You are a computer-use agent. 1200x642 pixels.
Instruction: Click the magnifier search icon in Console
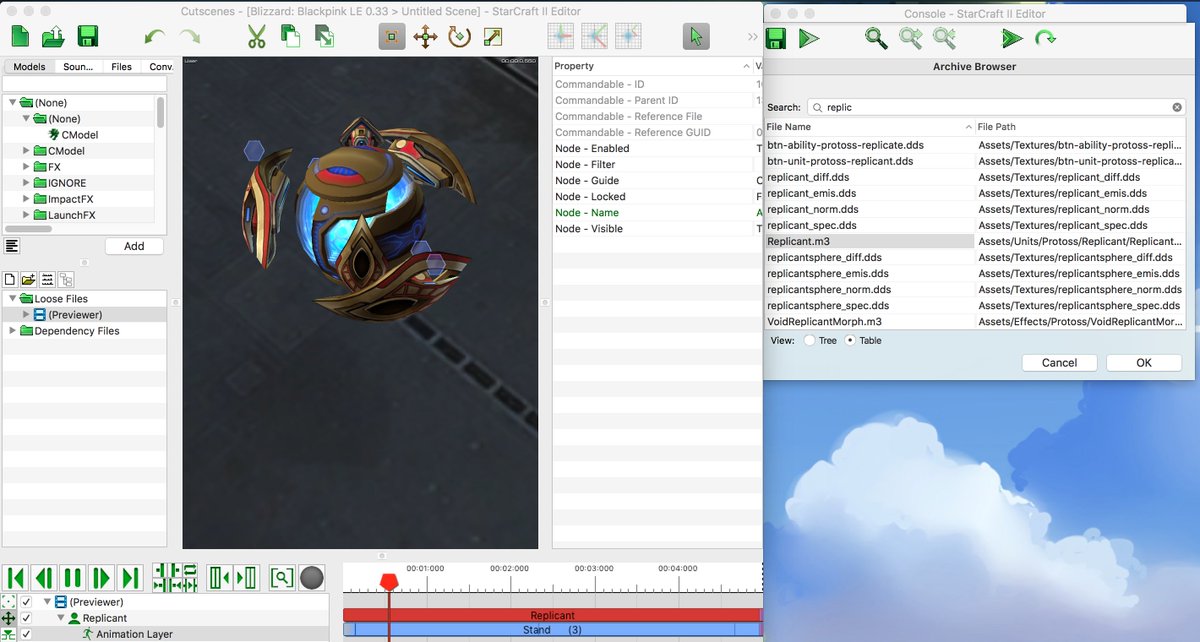click(876, 38)
